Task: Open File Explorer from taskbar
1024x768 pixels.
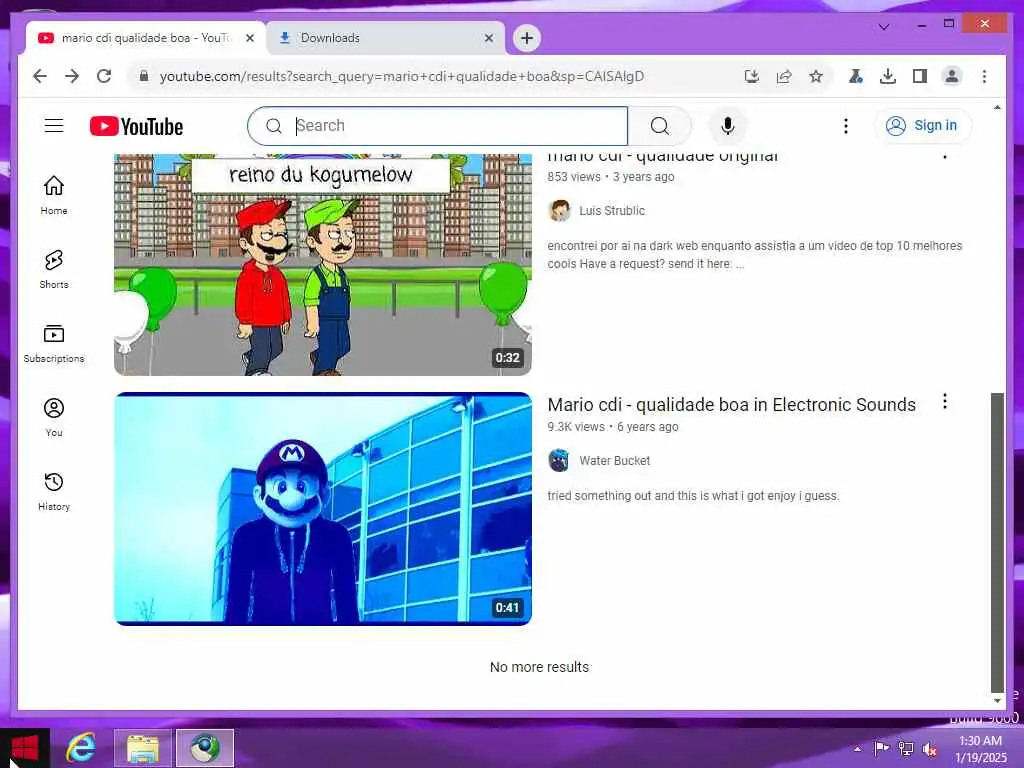Action: (x=143, y=748)
